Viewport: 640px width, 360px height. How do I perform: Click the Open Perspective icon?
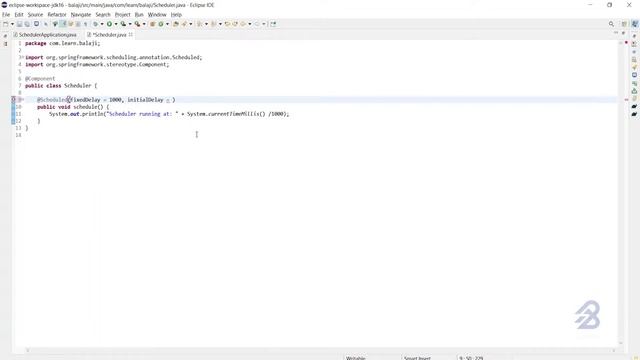point(624,24)
